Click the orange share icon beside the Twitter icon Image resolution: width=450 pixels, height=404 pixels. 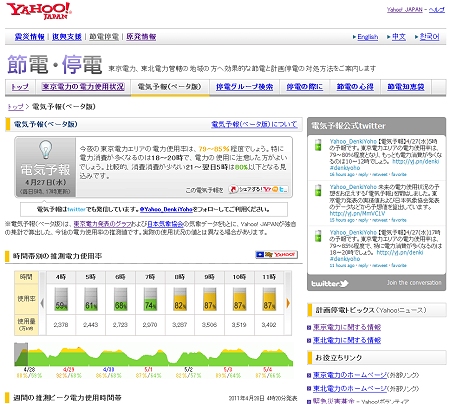coord(275,189)
